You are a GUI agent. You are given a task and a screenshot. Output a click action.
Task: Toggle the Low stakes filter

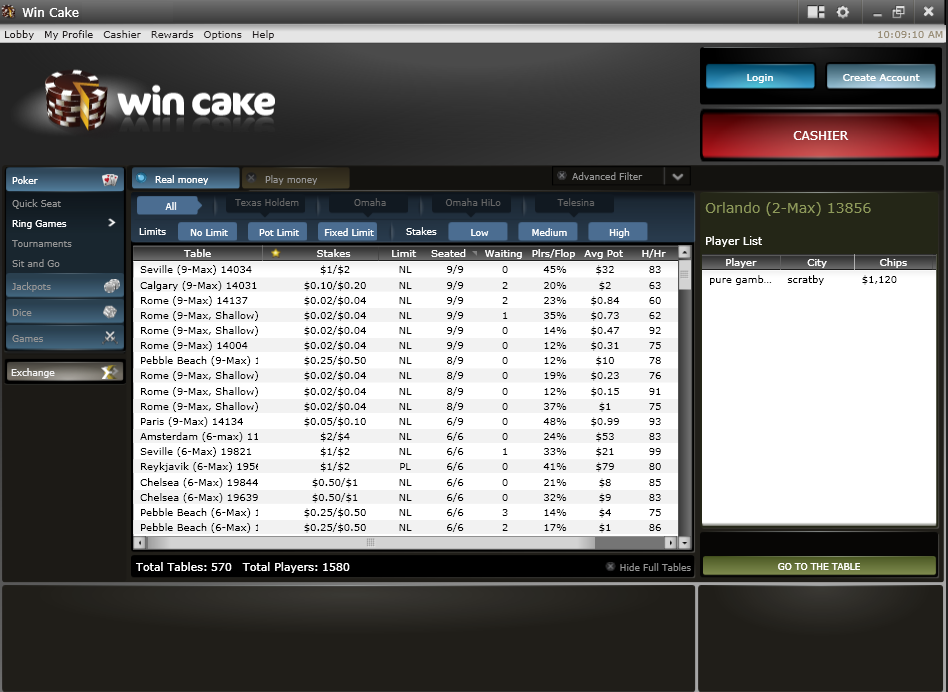(x=479, y=232)
